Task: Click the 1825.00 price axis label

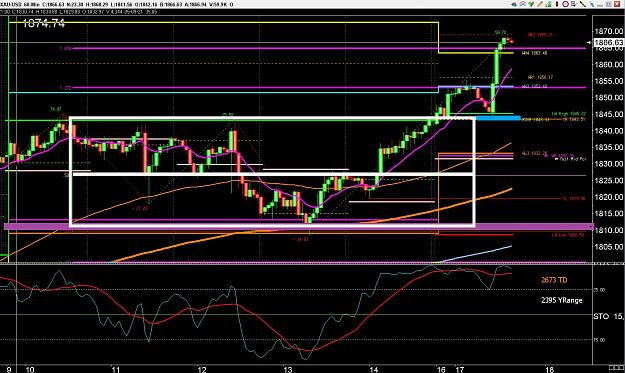Action: tap(609, 181)
